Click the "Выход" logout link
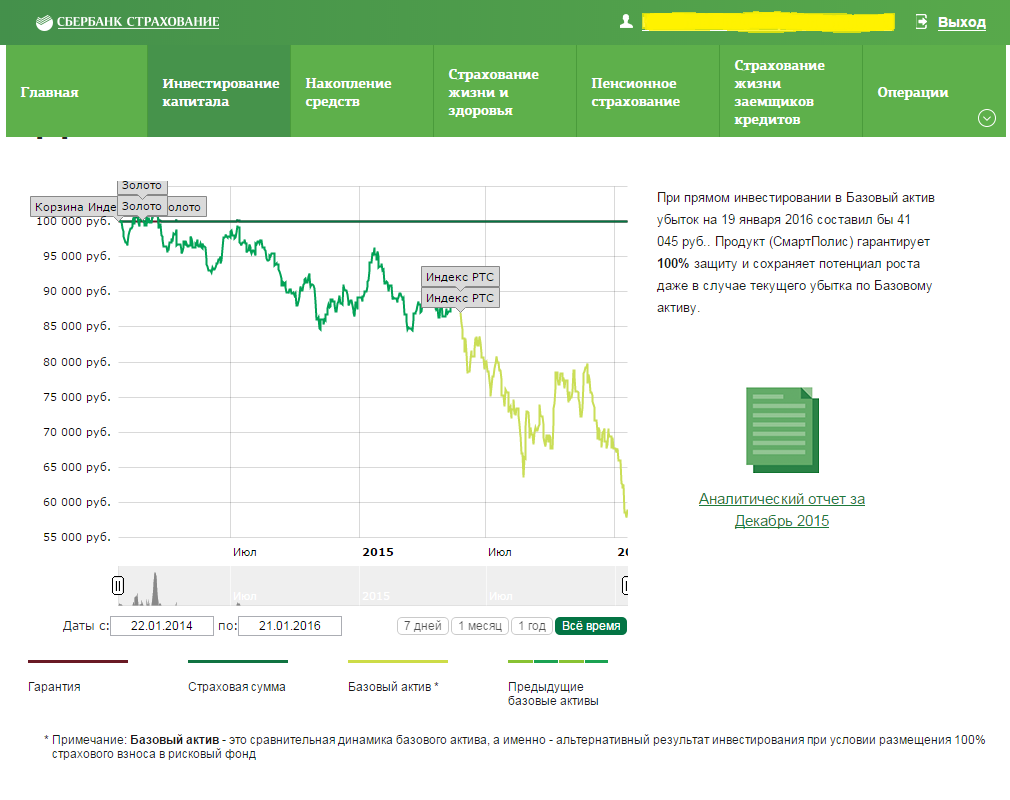Image resolution: width=1010 pixels, height=800 pixels. pos(962,22)
